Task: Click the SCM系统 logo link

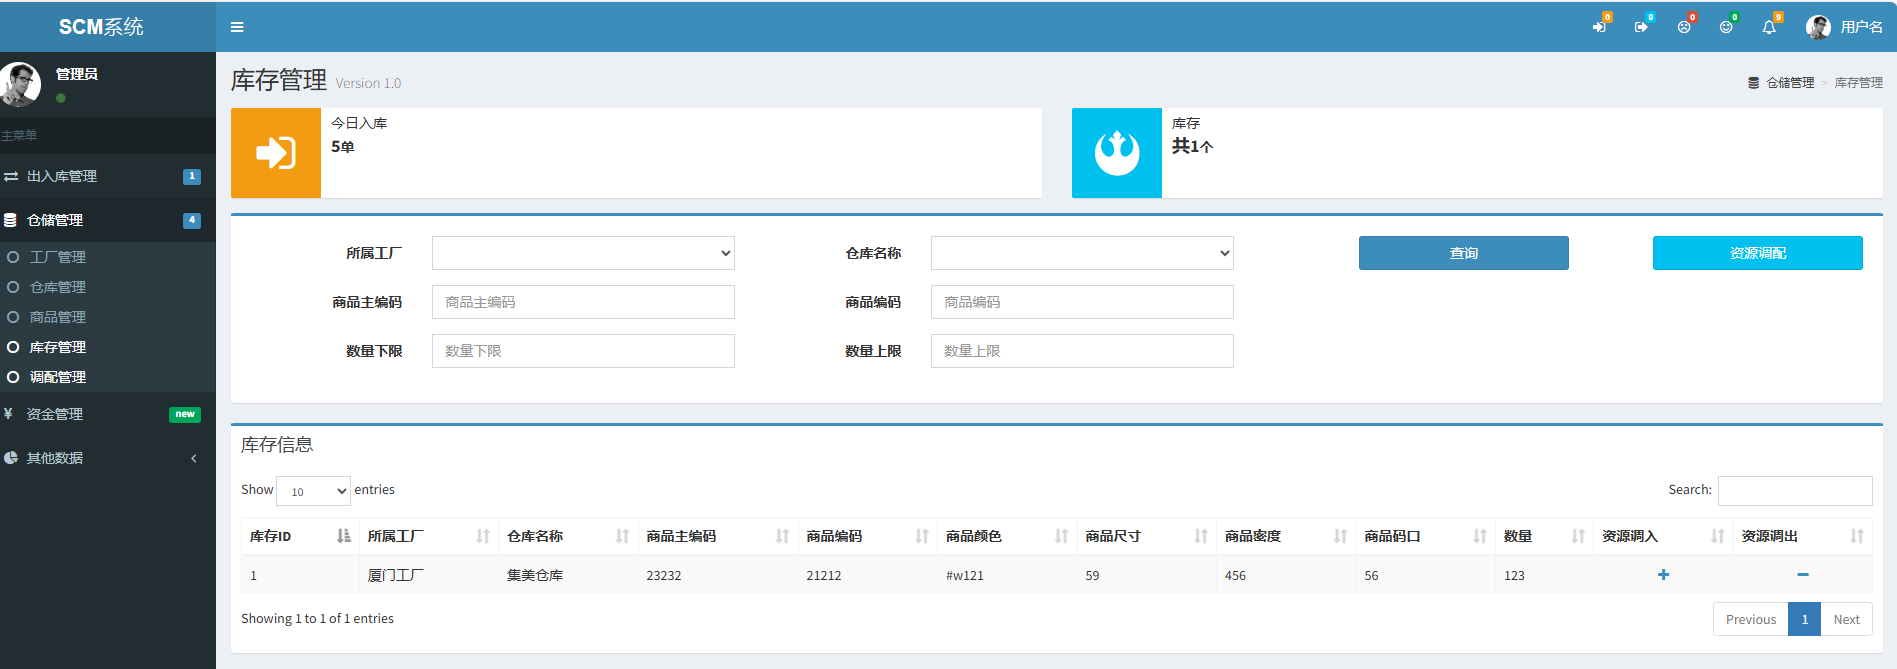Action: 101,27
